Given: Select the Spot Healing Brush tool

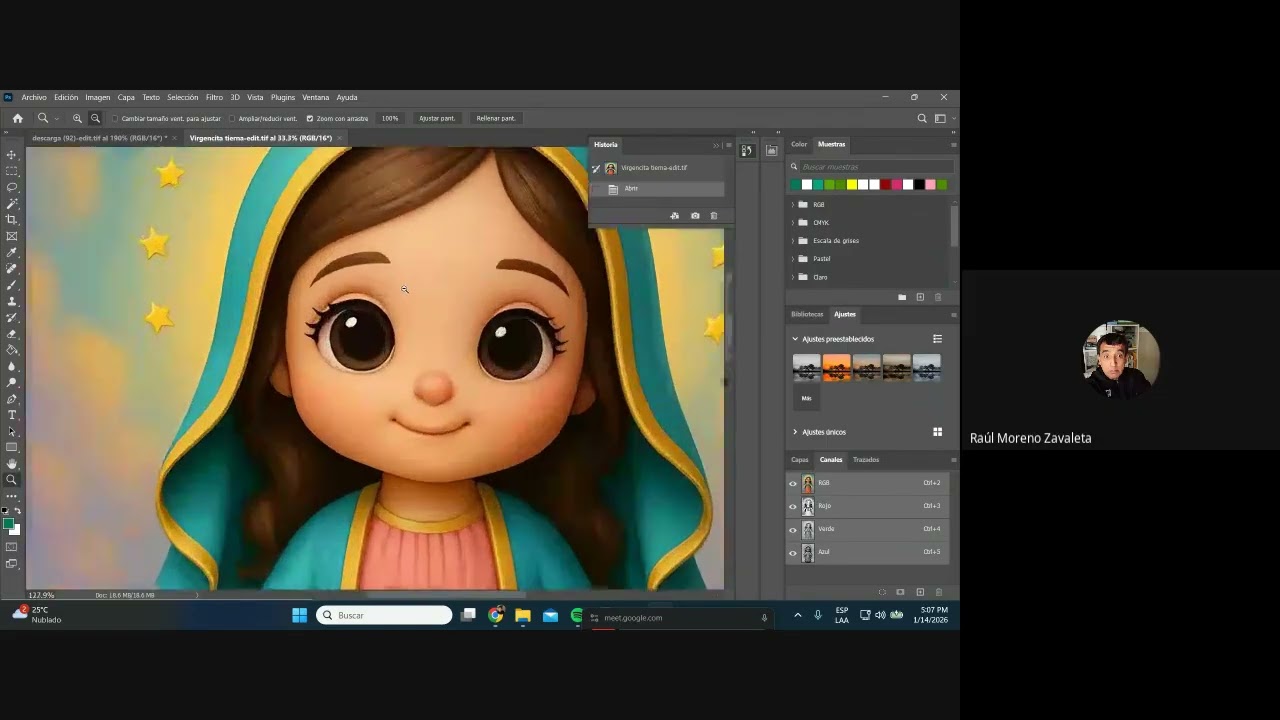Looking at the screenshot, I should pyautogui.click(x=12, y=268).
